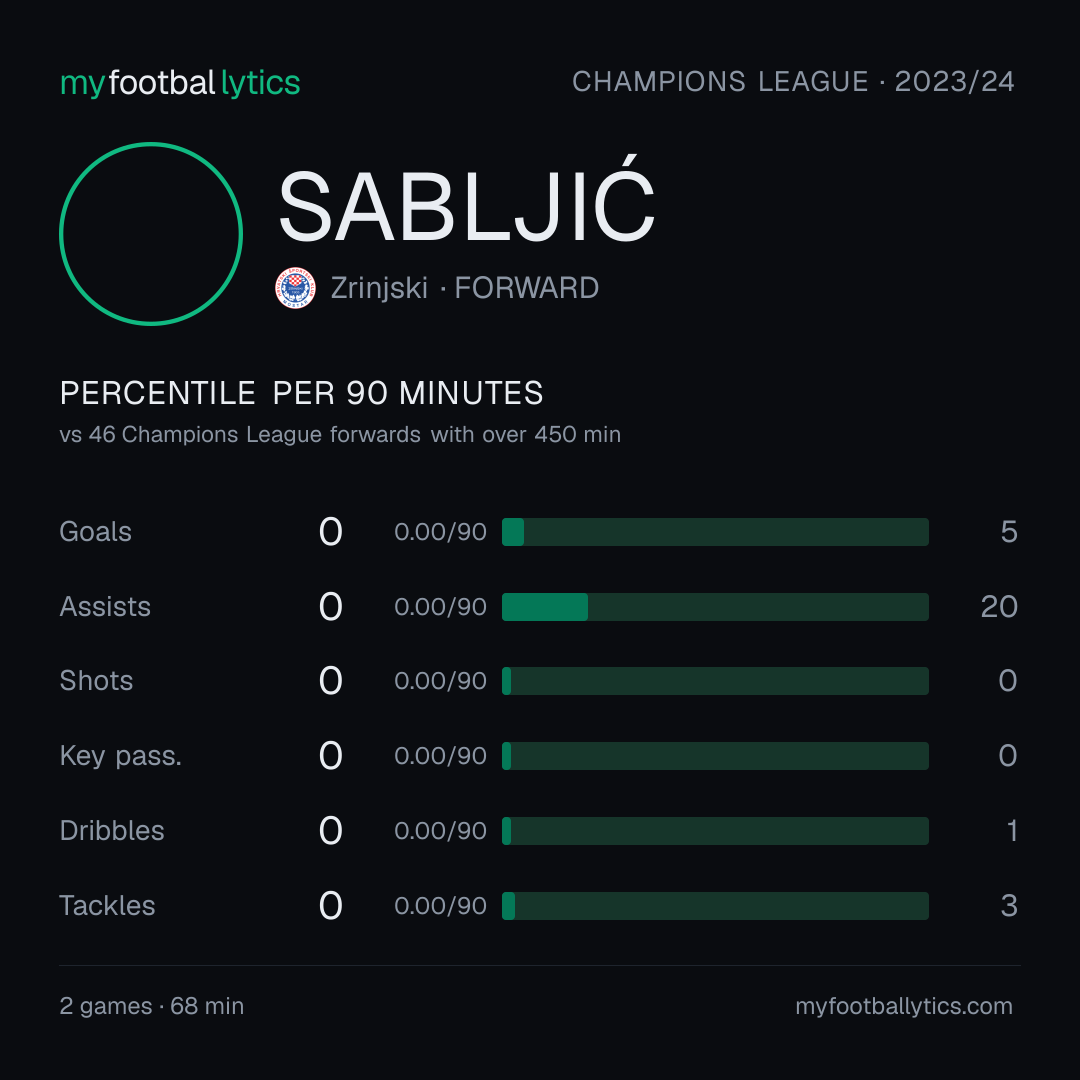This screenshot has height=1080, width=1080.
Task: Click the Zrinjski team name text
Action: click(379, 288)
